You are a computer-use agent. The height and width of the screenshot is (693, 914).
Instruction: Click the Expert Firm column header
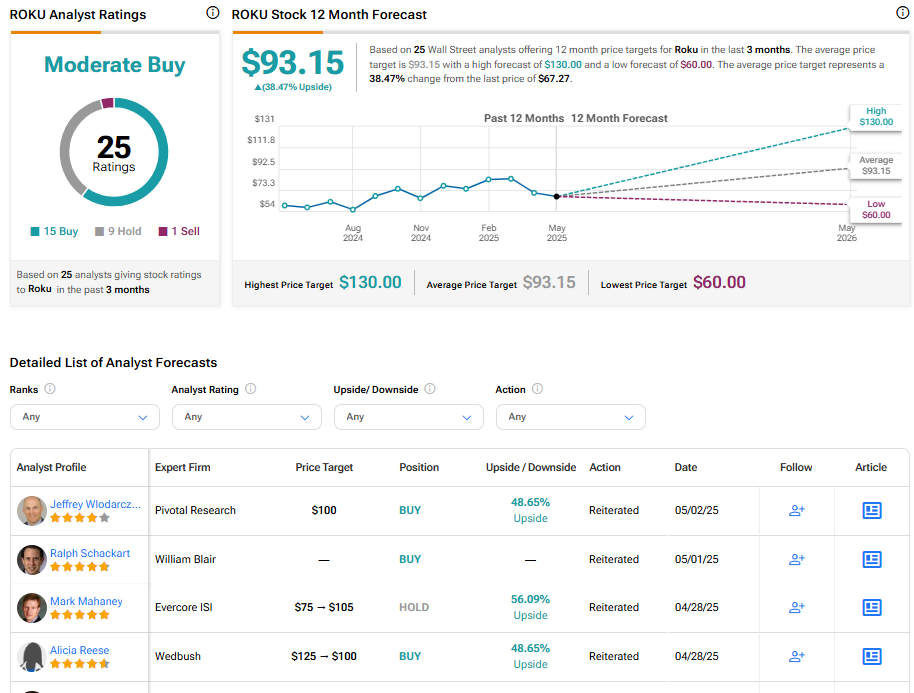pos(182,467)
